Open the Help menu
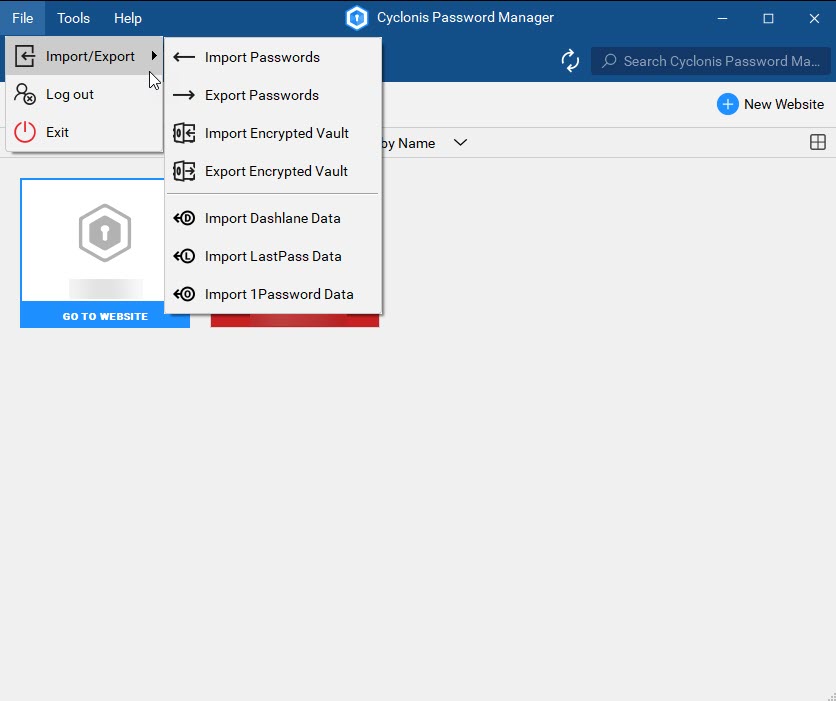 [x=127, y=18]
